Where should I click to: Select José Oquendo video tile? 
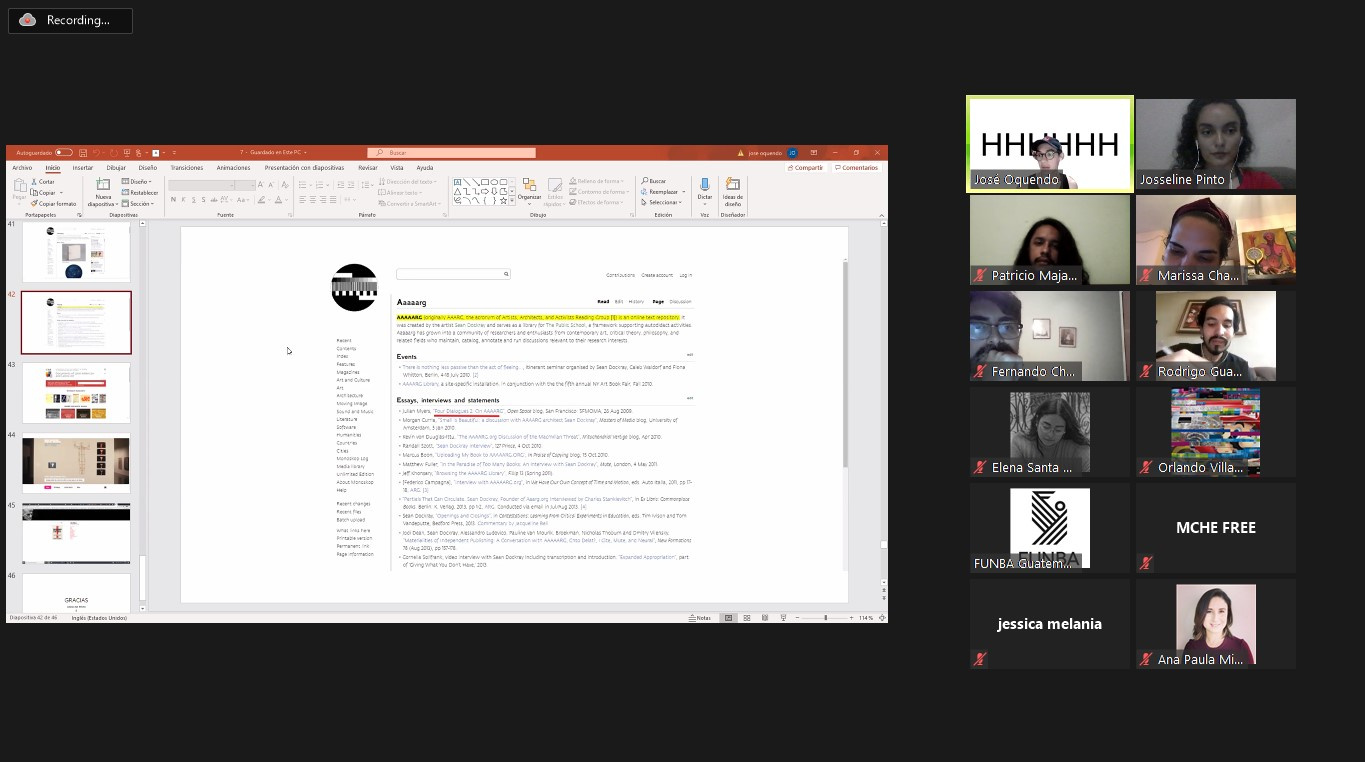coord(1050,143)
